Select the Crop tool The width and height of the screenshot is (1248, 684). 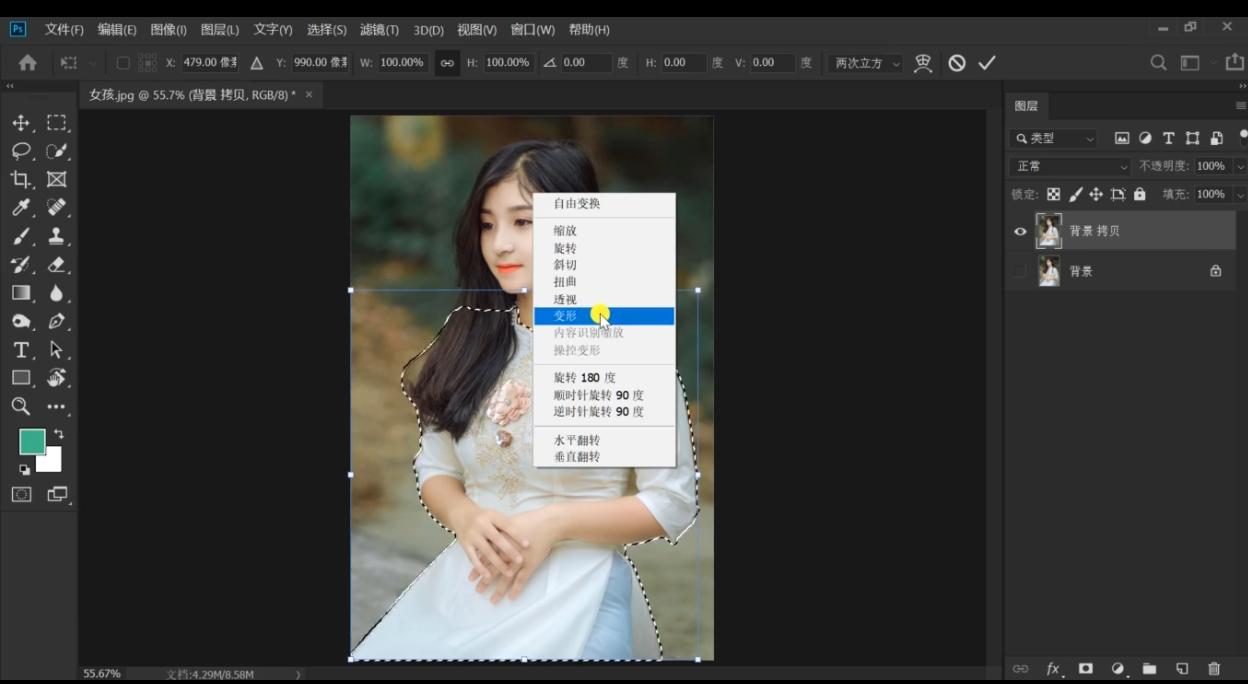[x=20, y=179]
